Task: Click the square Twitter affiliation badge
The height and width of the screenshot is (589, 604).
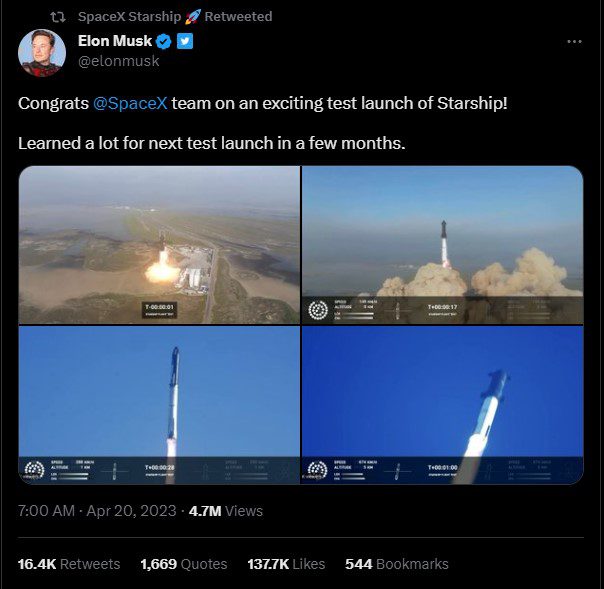Action: pos(185,41)
